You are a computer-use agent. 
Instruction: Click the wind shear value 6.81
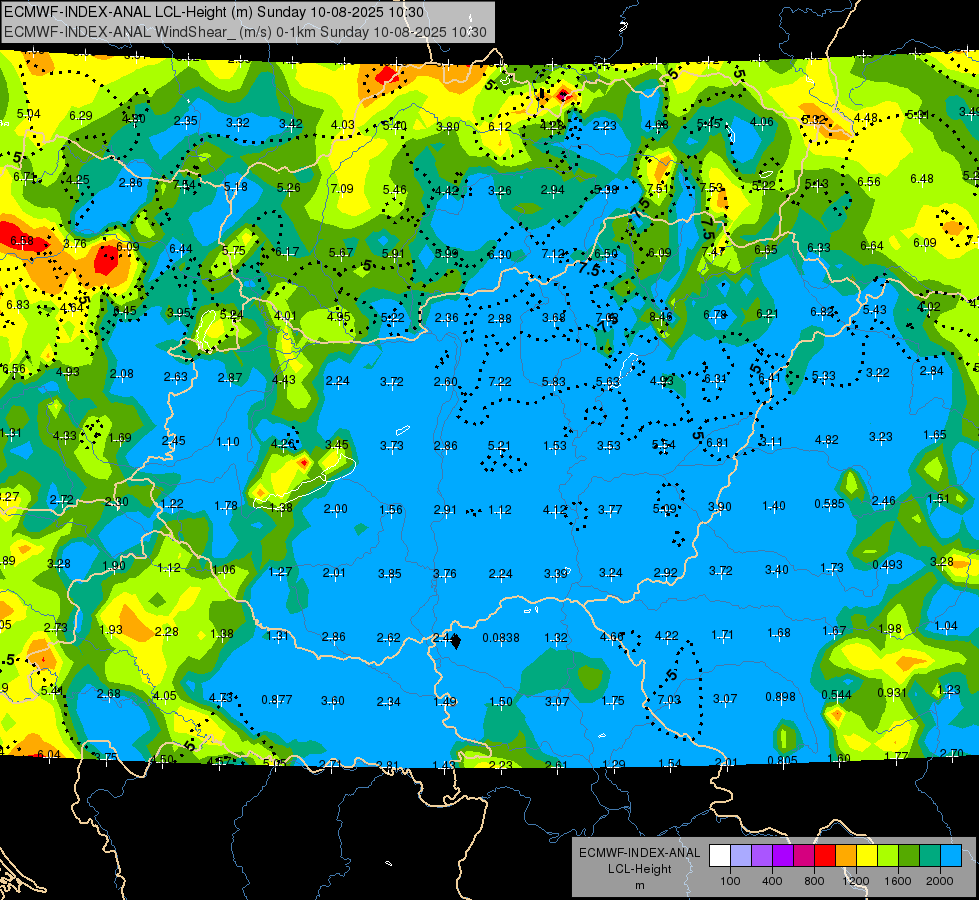717,443
